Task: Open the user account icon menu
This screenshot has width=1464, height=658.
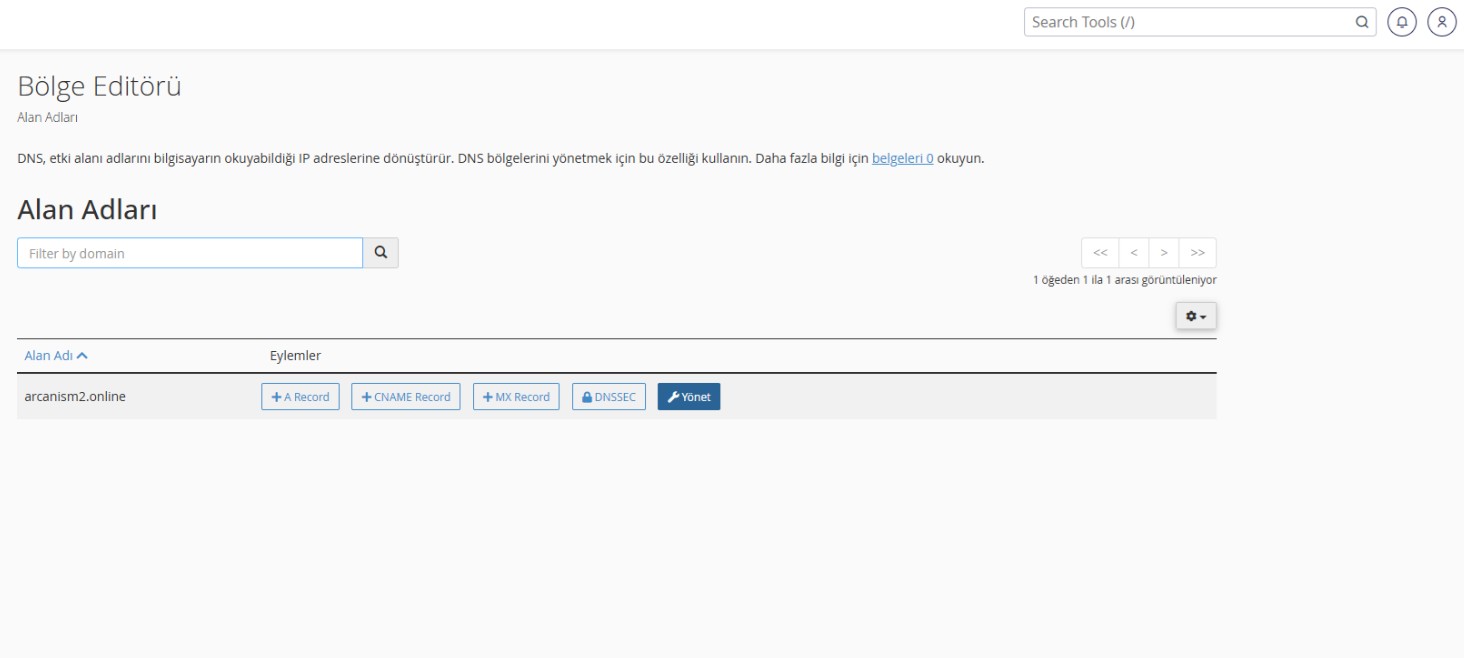Action: [1441, 22]
